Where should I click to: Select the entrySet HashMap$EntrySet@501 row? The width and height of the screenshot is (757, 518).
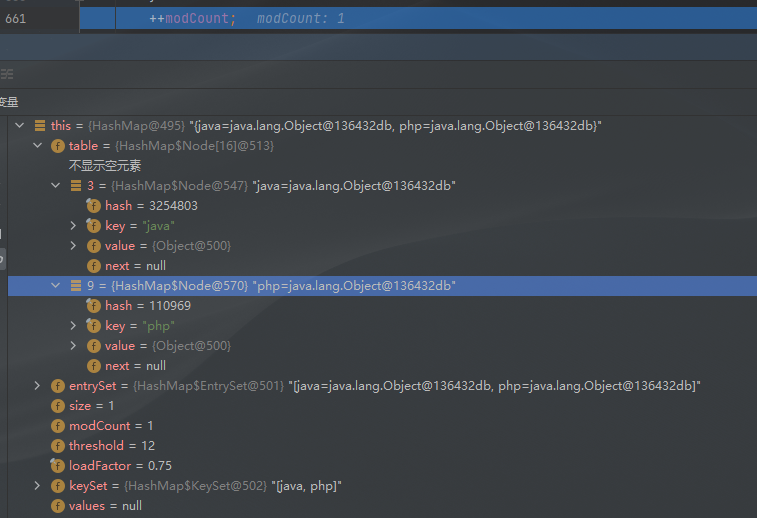(382, 385)
